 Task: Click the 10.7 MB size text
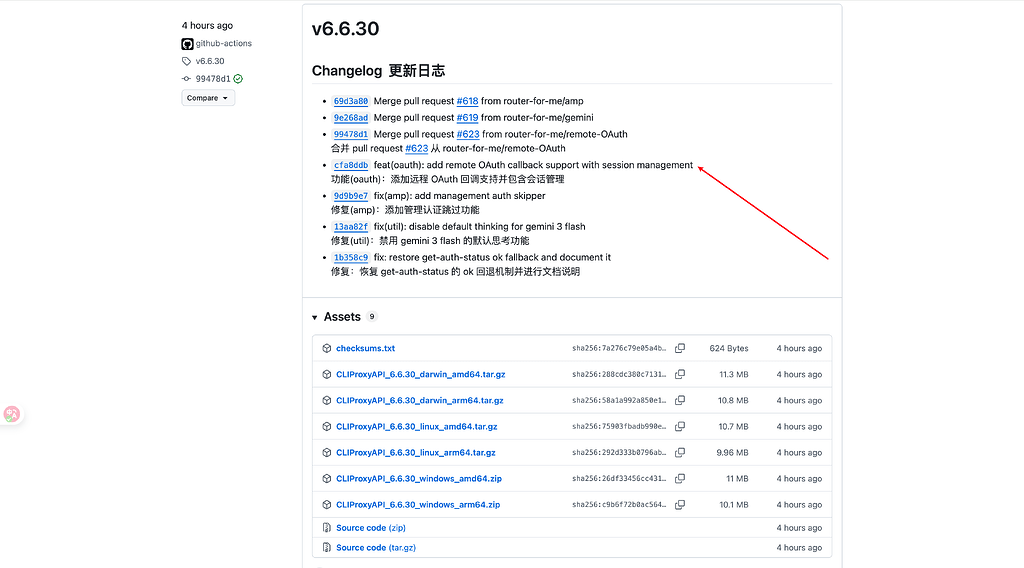(x=733, y=426)
